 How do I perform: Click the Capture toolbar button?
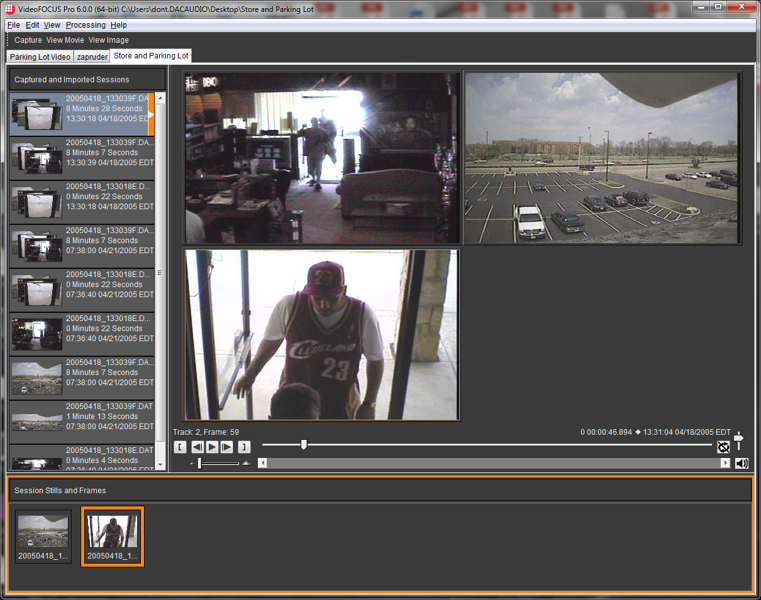click(x=28, y=40)
